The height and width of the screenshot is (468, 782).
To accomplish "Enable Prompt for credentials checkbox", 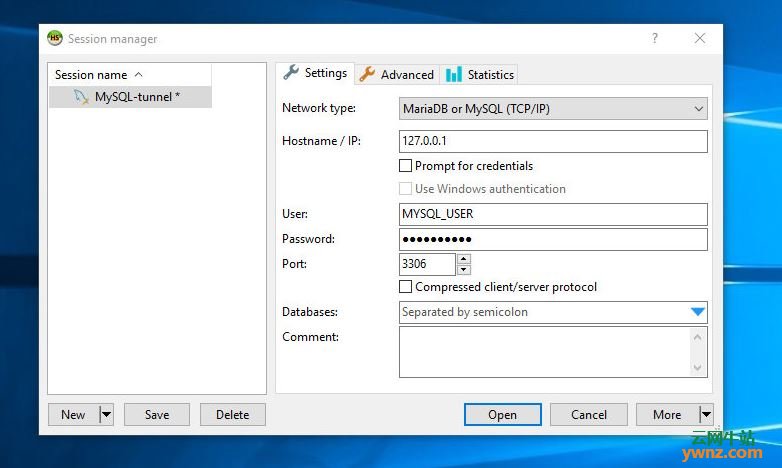I will coord(405,166).
